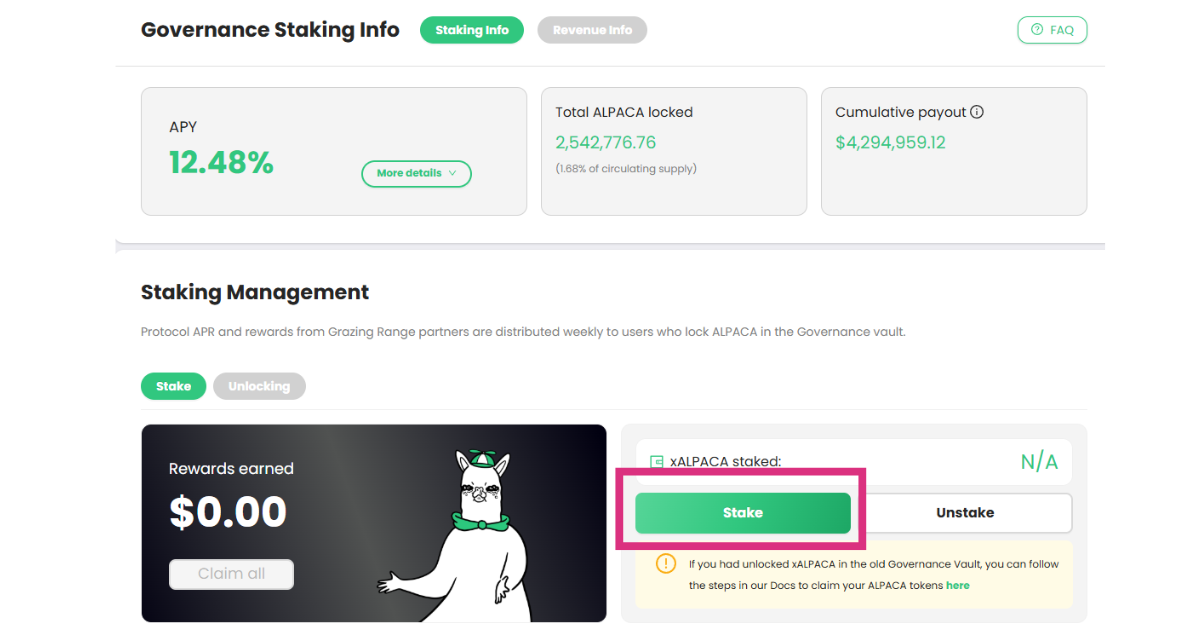Switch to Staking Info view

[472, 30]
